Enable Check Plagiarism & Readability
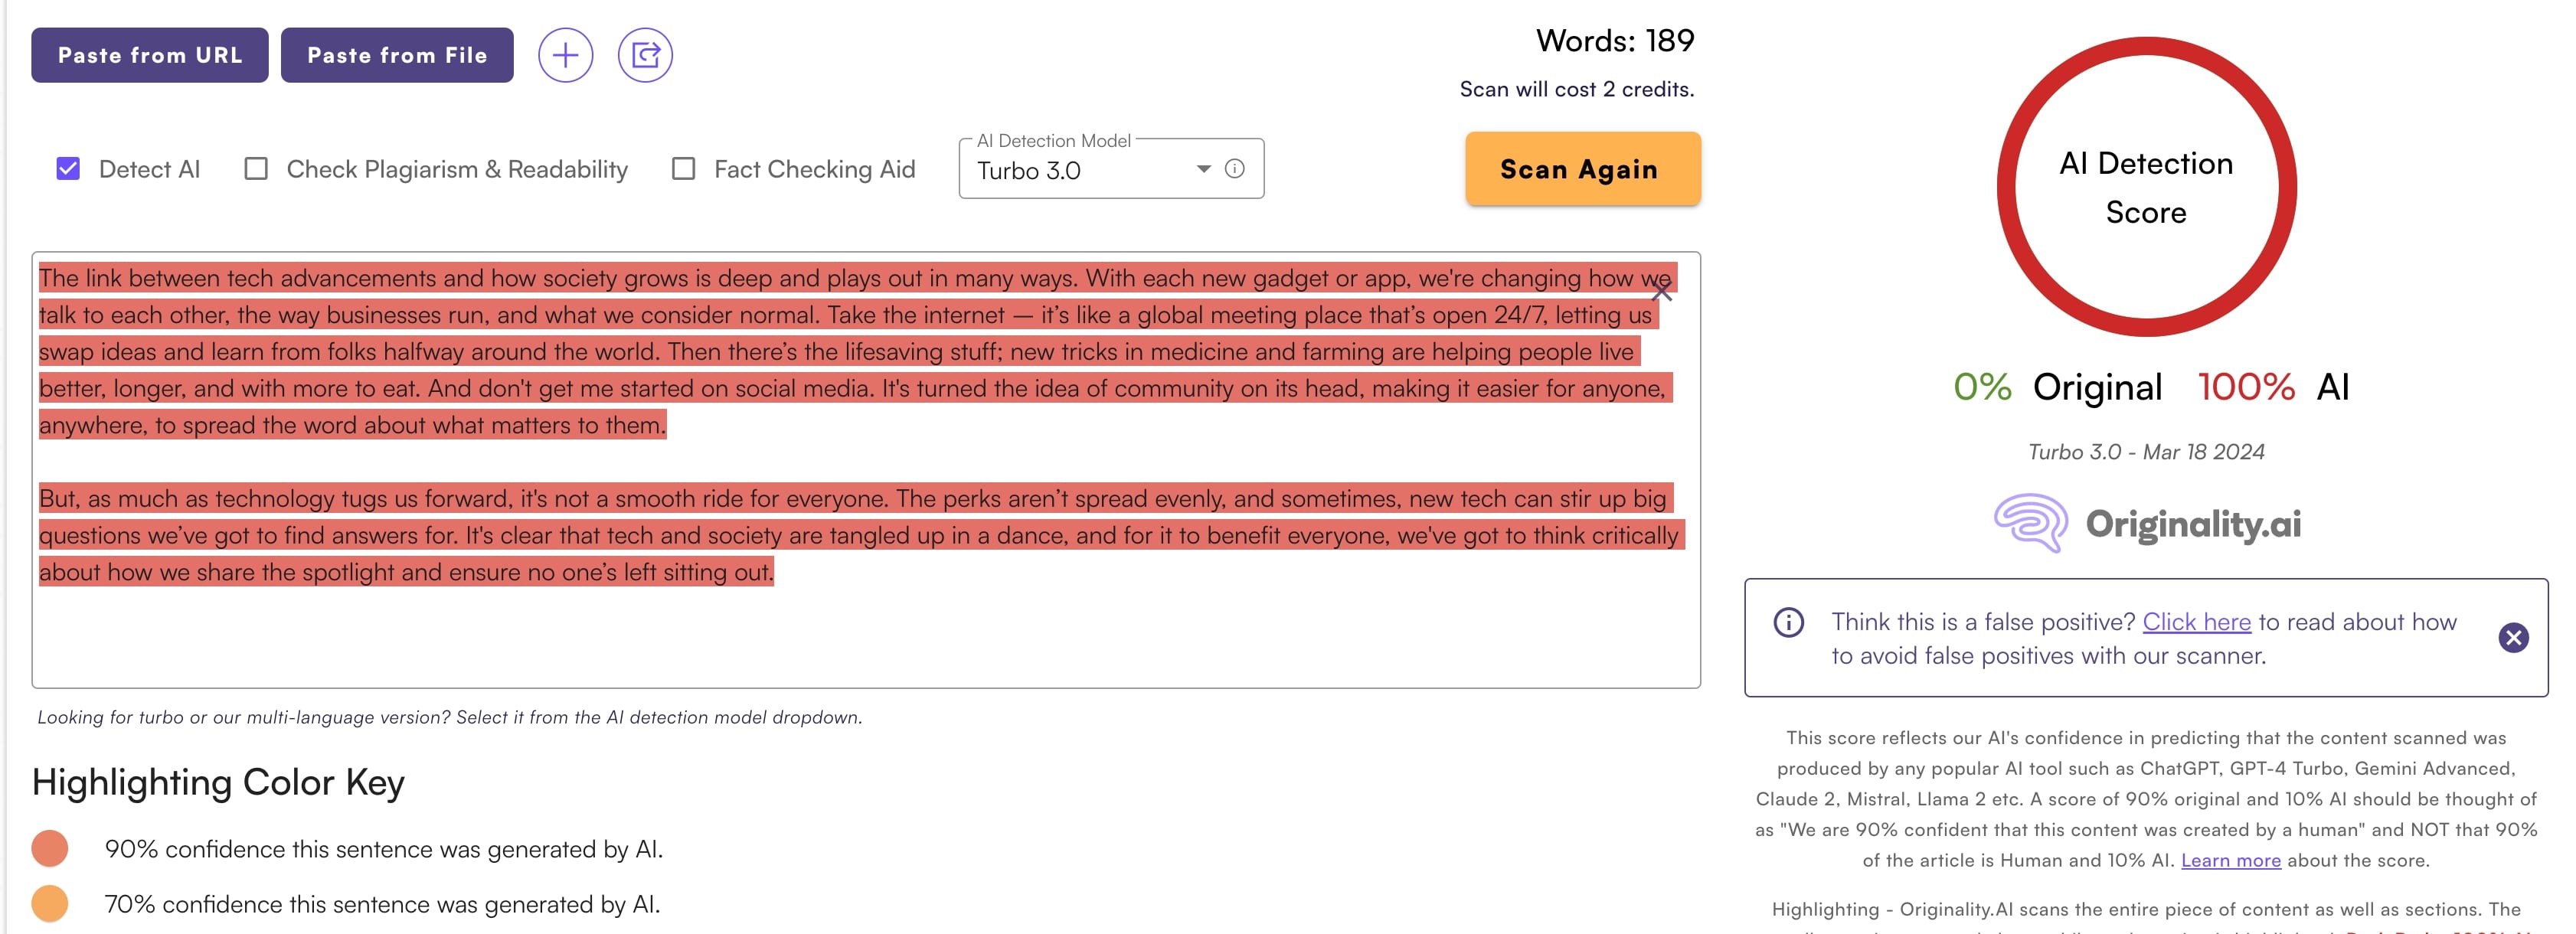Viewport: 2576px width, 934px height. [256, 169]
